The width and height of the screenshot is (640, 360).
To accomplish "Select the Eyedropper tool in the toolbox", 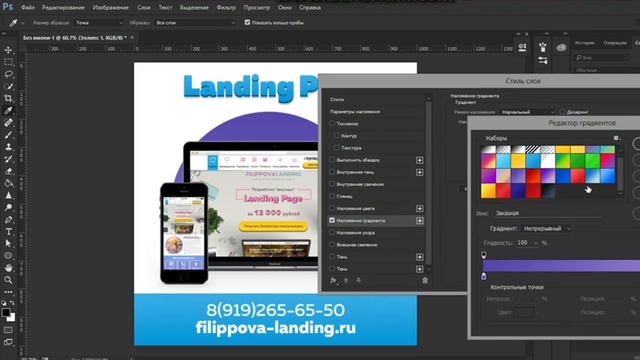I will (8, 111).
